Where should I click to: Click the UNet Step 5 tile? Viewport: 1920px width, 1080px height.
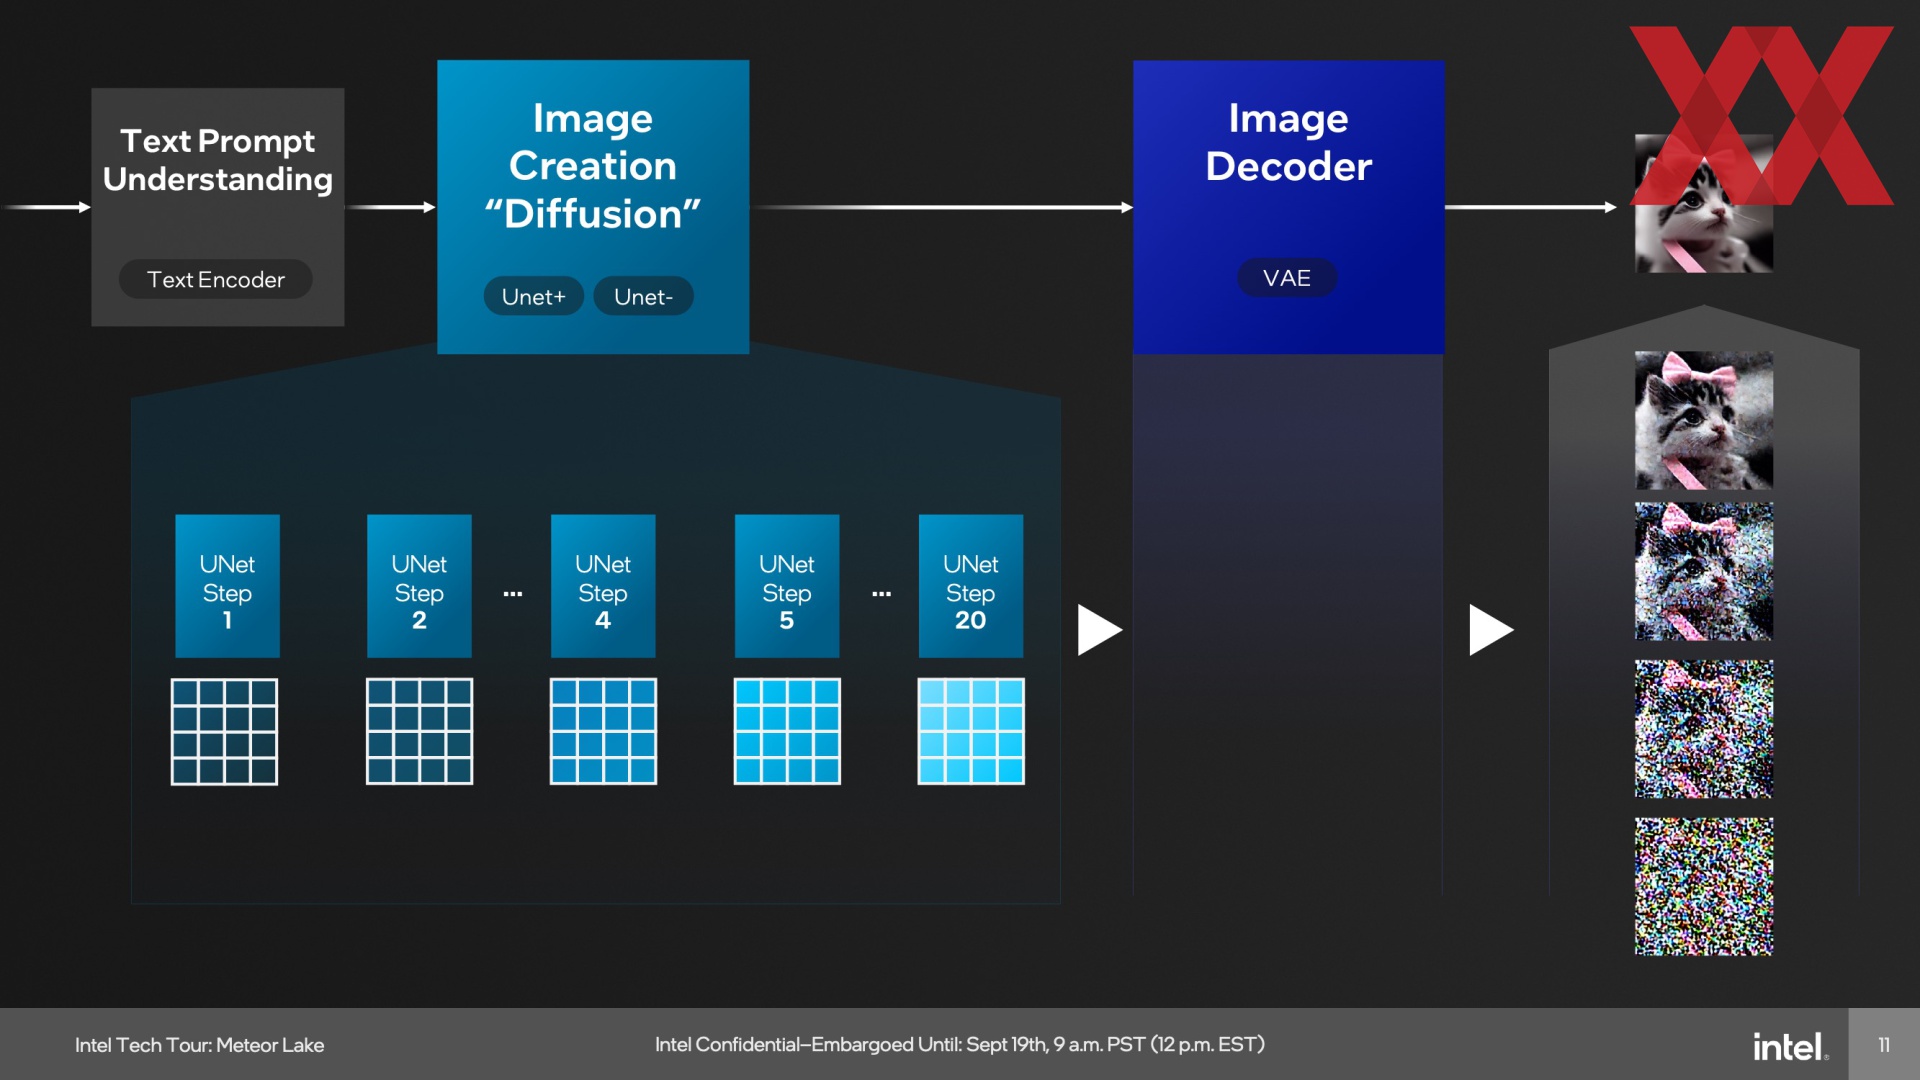click(787, 586)
